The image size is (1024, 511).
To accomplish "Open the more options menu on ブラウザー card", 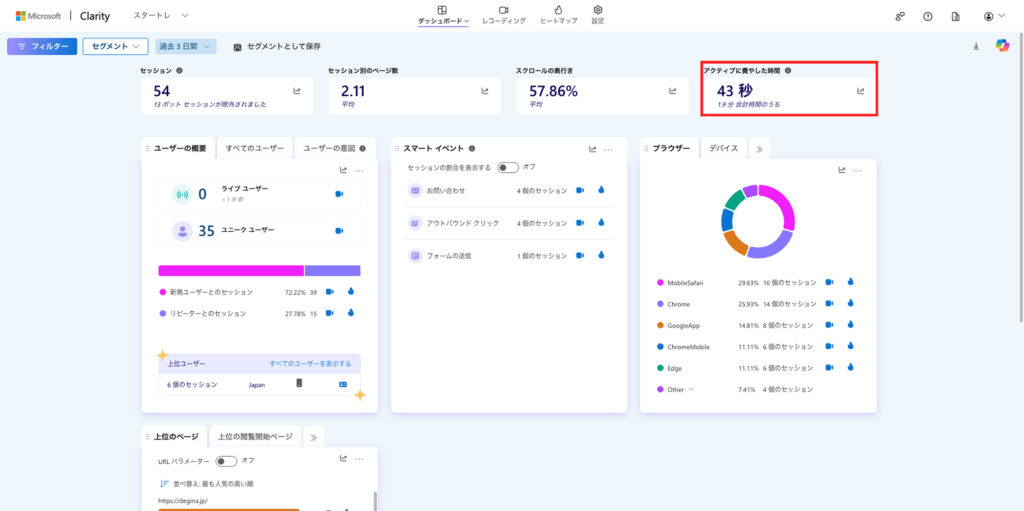I will tap(858, 170).
